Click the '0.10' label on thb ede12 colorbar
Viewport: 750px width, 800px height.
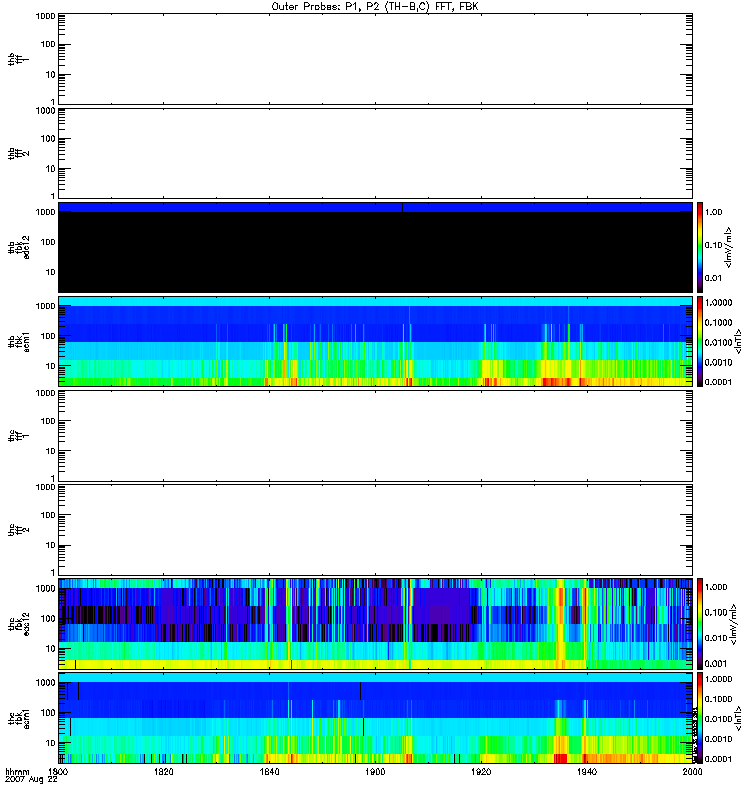point(713,245)
